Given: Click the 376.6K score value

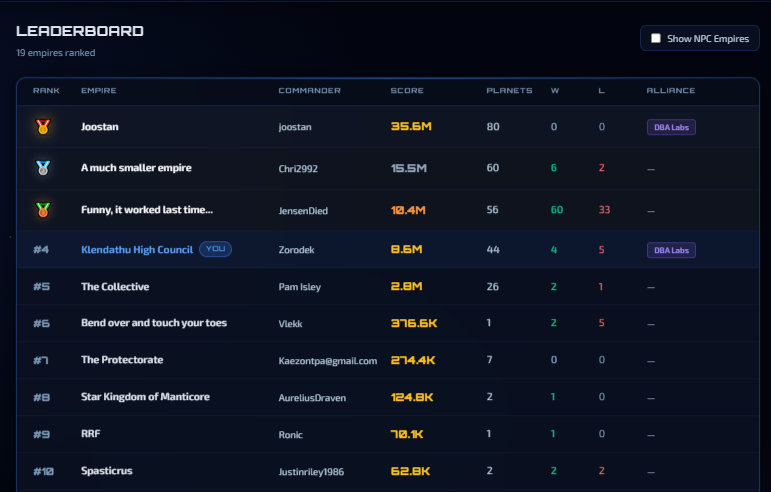Looking at the screenshot, I should point(414,323).
